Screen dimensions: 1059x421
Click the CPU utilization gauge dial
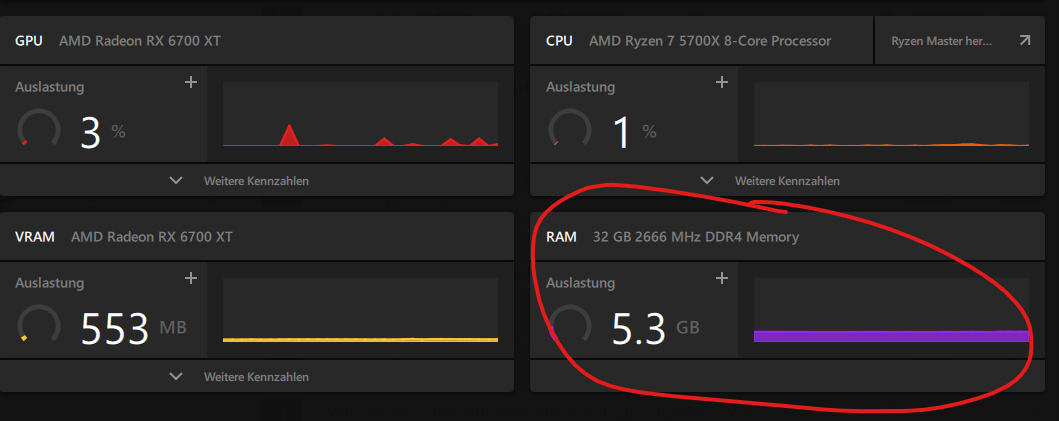(569, 129)
